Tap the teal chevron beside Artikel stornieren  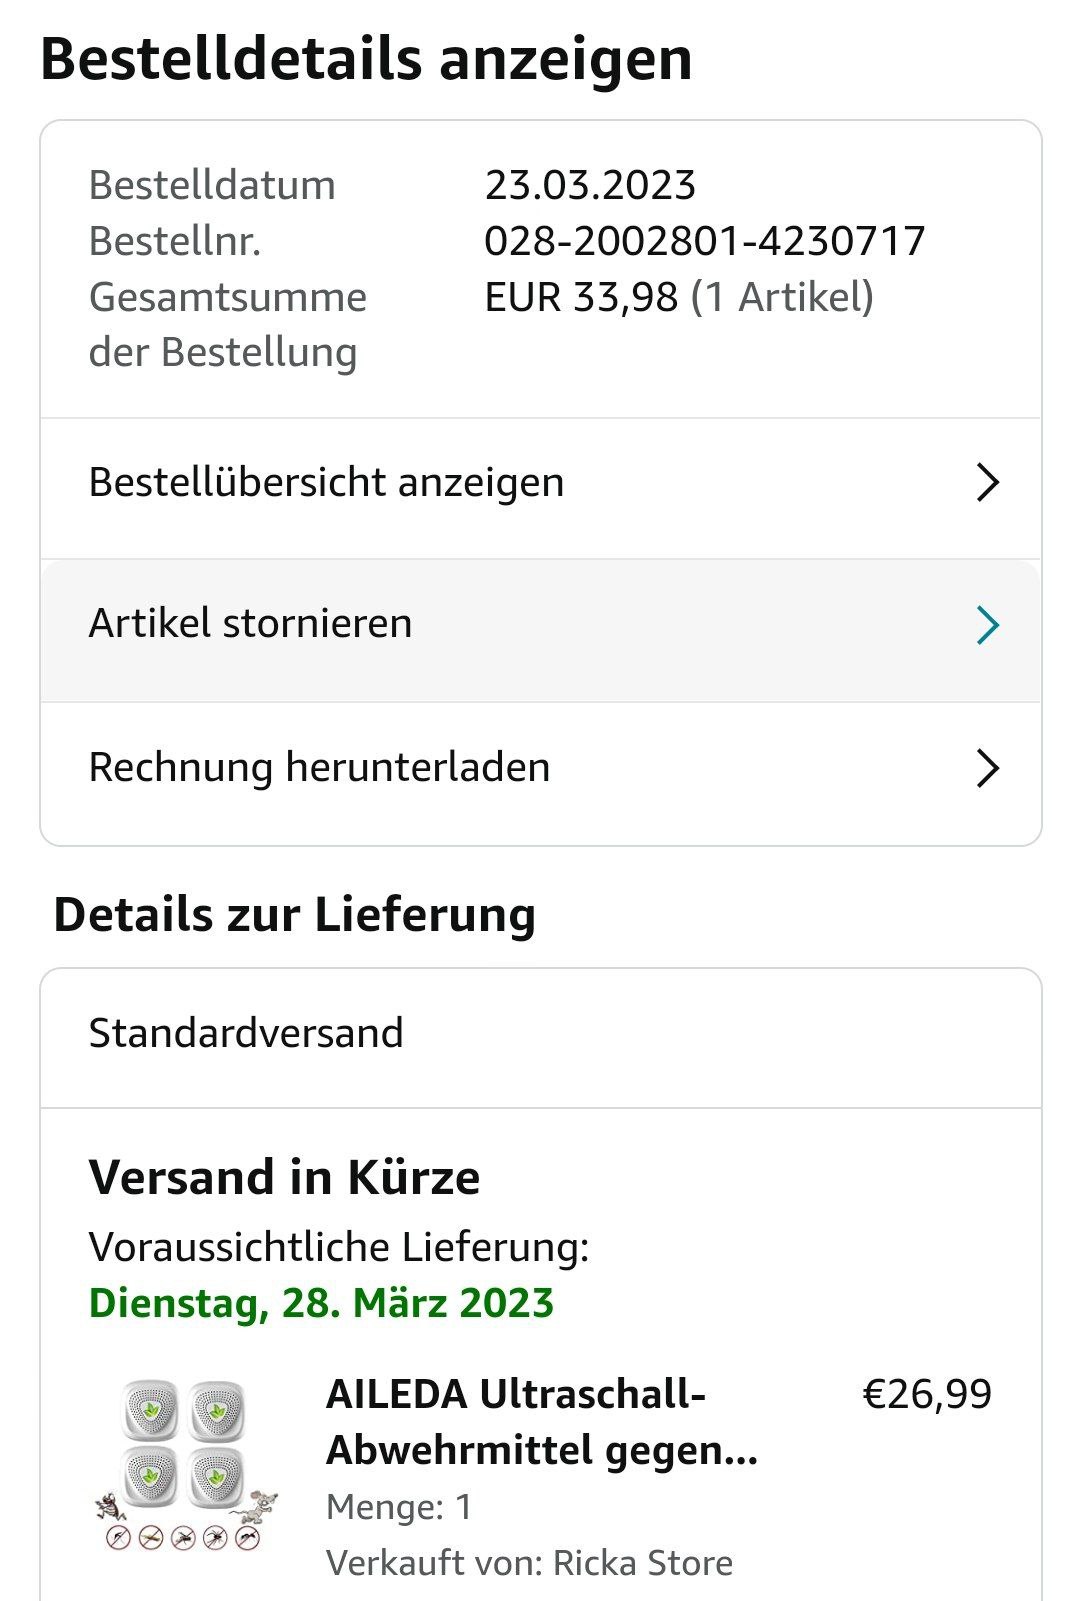click(x=987, y=625)
